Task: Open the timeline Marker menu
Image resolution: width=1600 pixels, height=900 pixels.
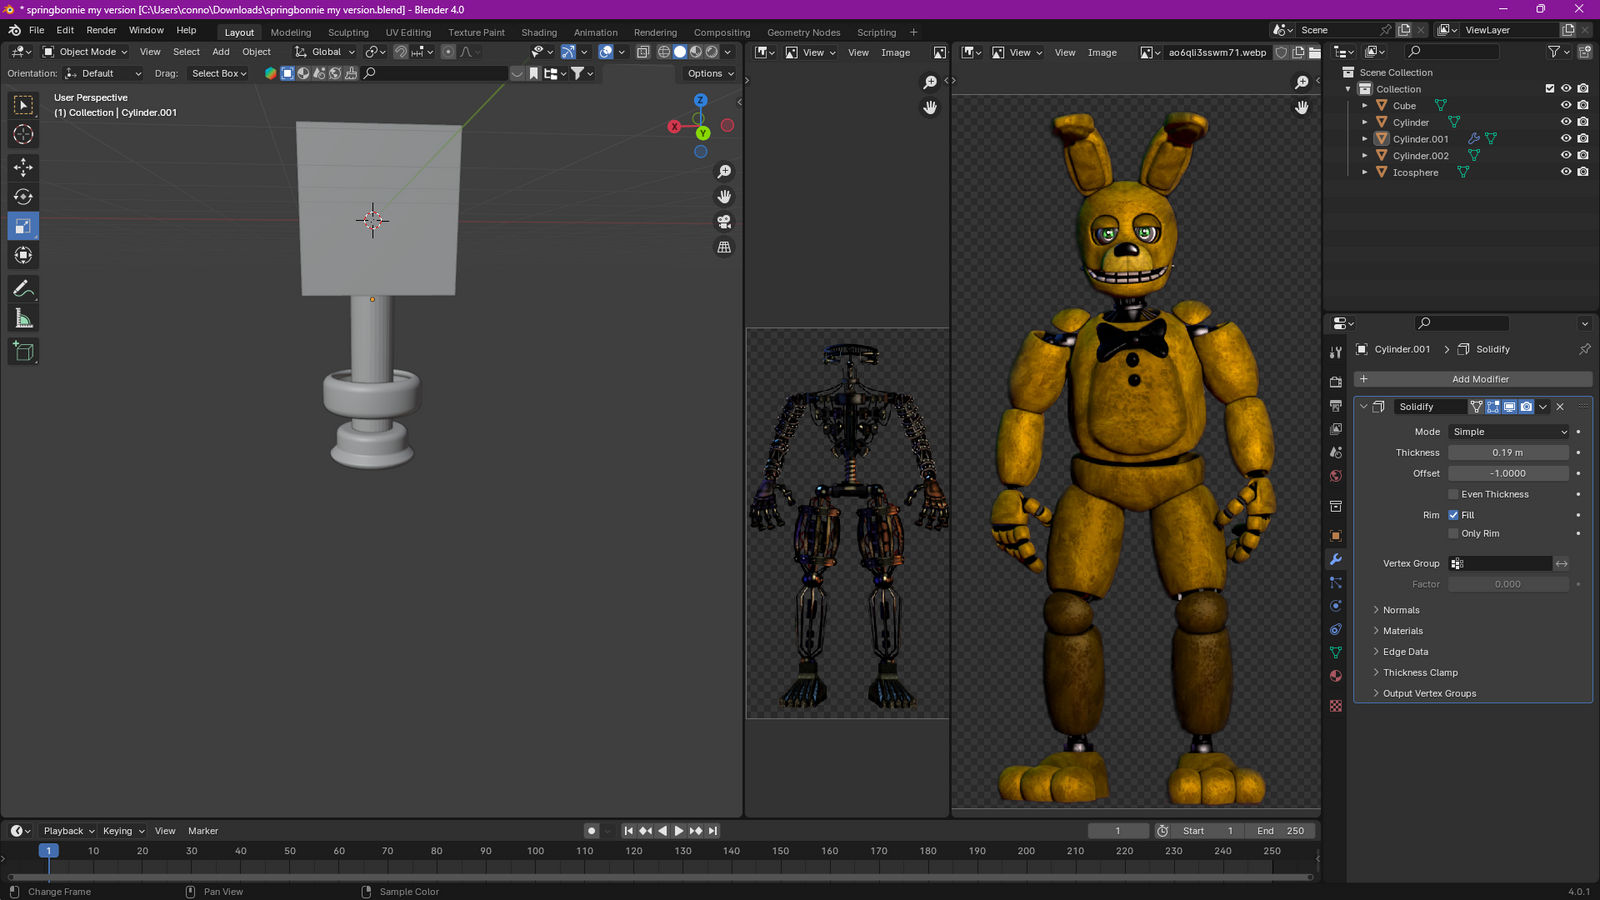Action: click(203, 831)
